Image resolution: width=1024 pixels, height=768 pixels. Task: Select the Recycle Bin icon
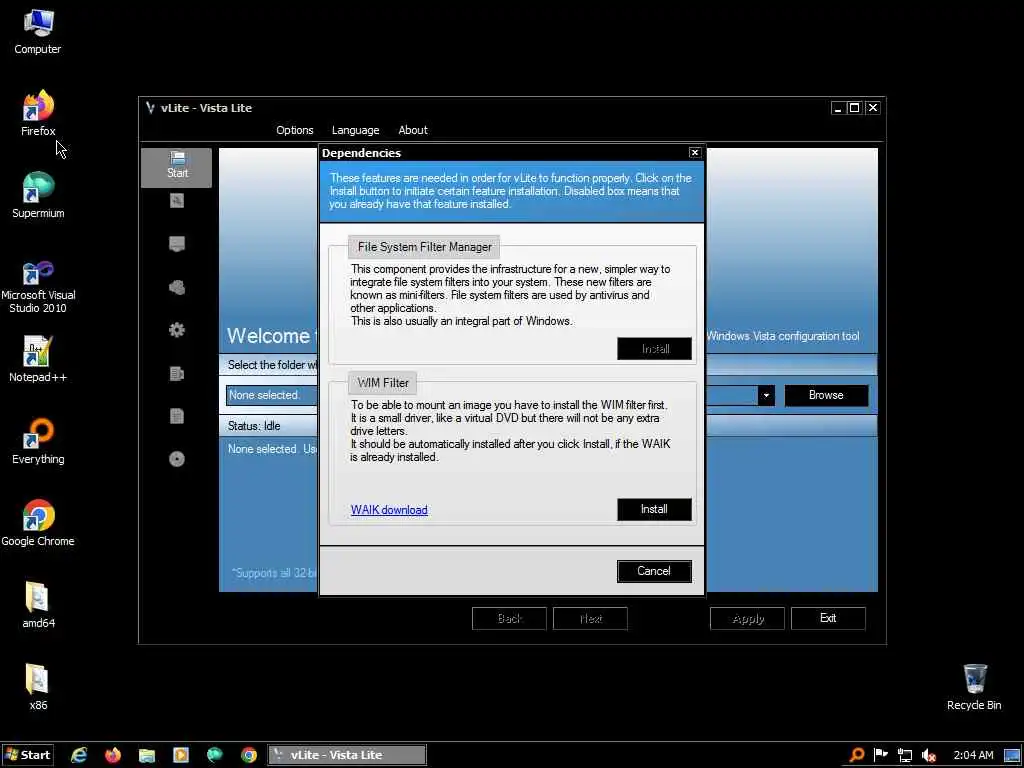tap(974, 688)
